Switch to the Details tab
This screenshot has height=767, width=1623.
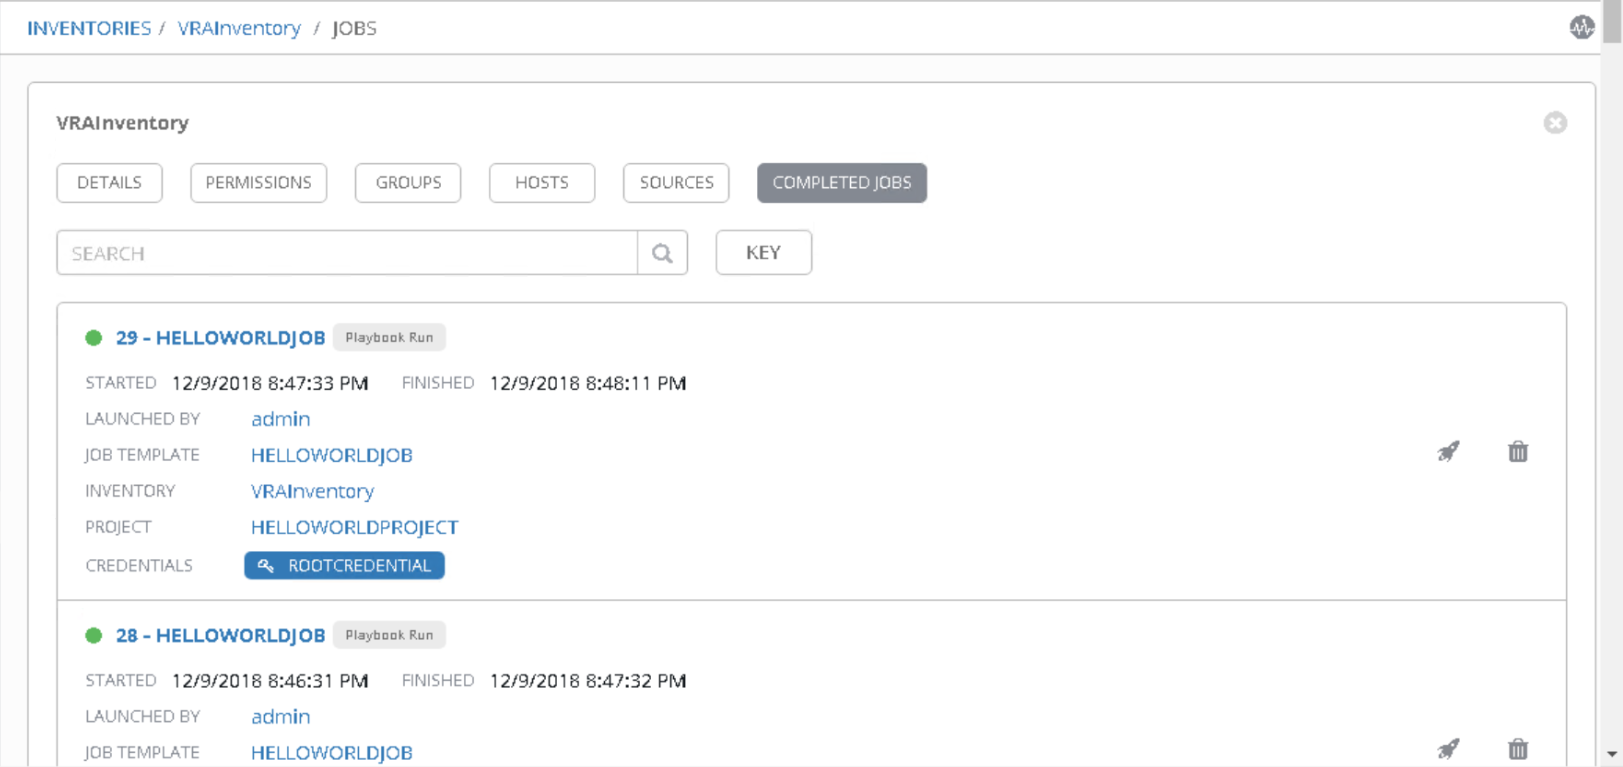click(x=109, y=183)
